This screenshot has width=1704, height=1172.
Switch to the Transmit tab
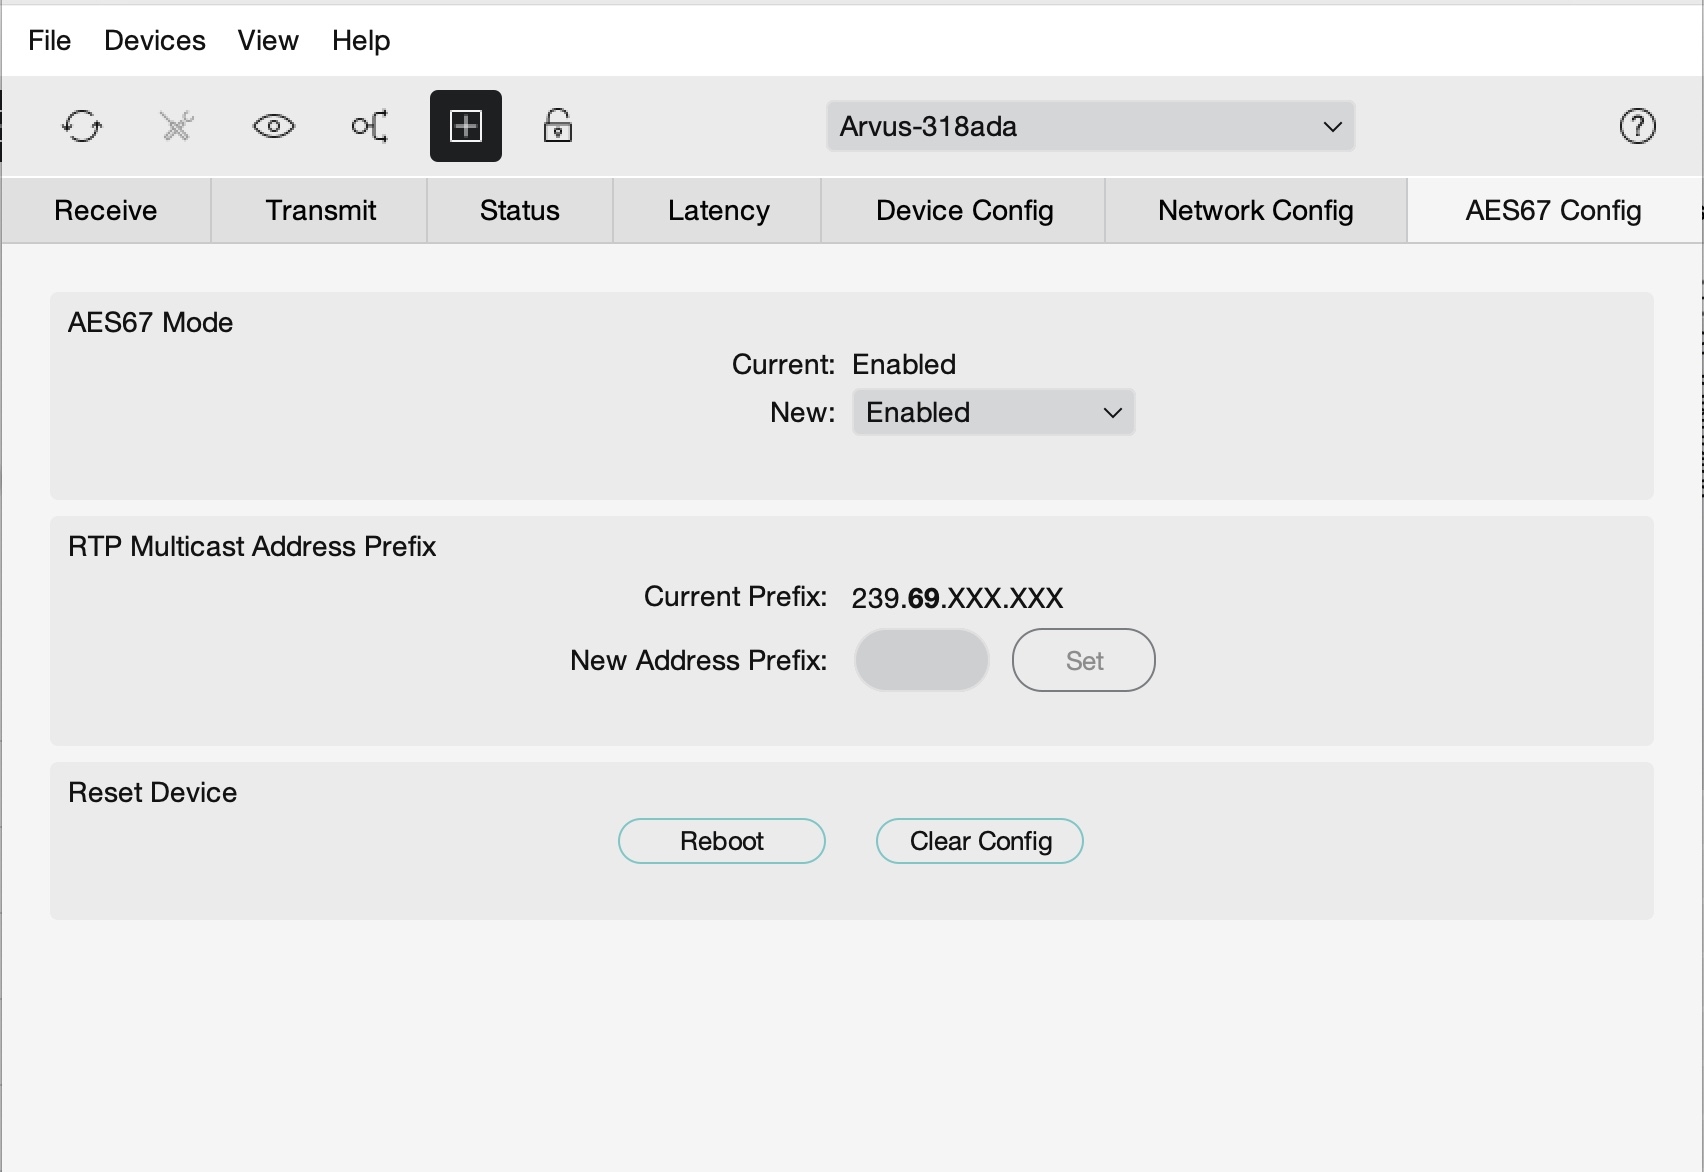tap(320, 211)
